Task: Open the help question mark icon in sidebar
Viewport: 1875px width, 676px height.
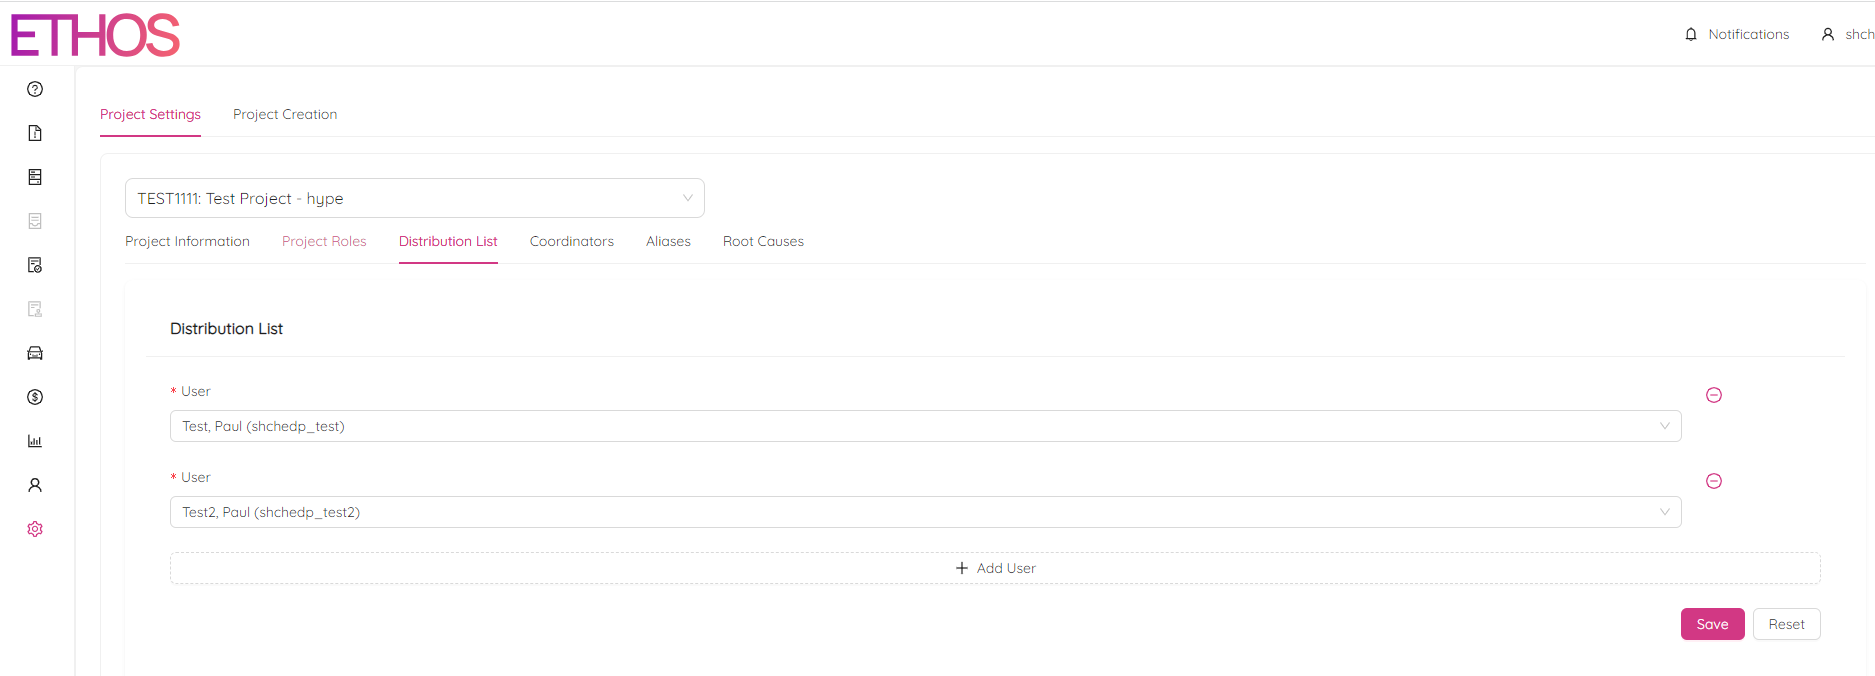Action: tap(35, 89)
